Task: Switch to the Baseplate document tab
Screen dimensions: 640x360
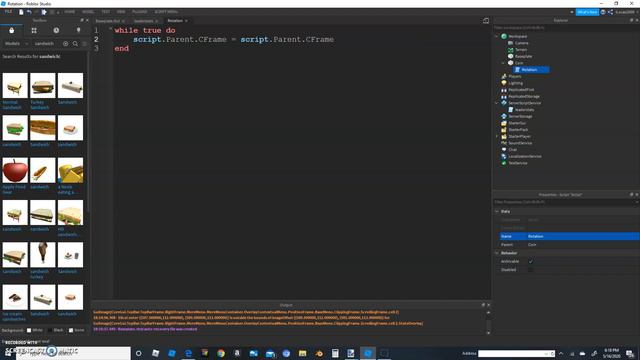Action: [108, 21]
